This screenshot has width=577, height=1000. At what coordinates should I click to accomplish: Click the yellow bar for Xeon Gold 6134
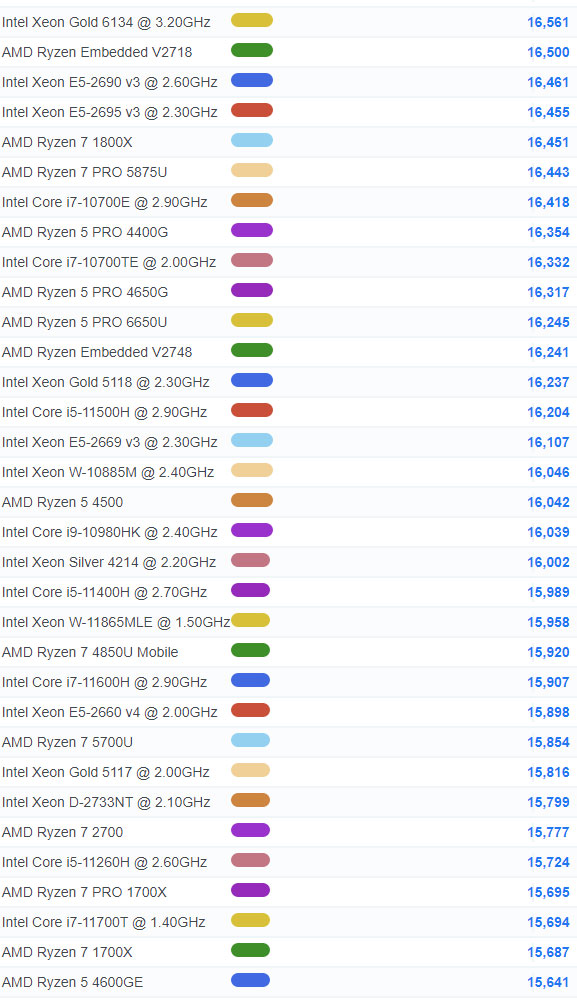click(252, 20)
